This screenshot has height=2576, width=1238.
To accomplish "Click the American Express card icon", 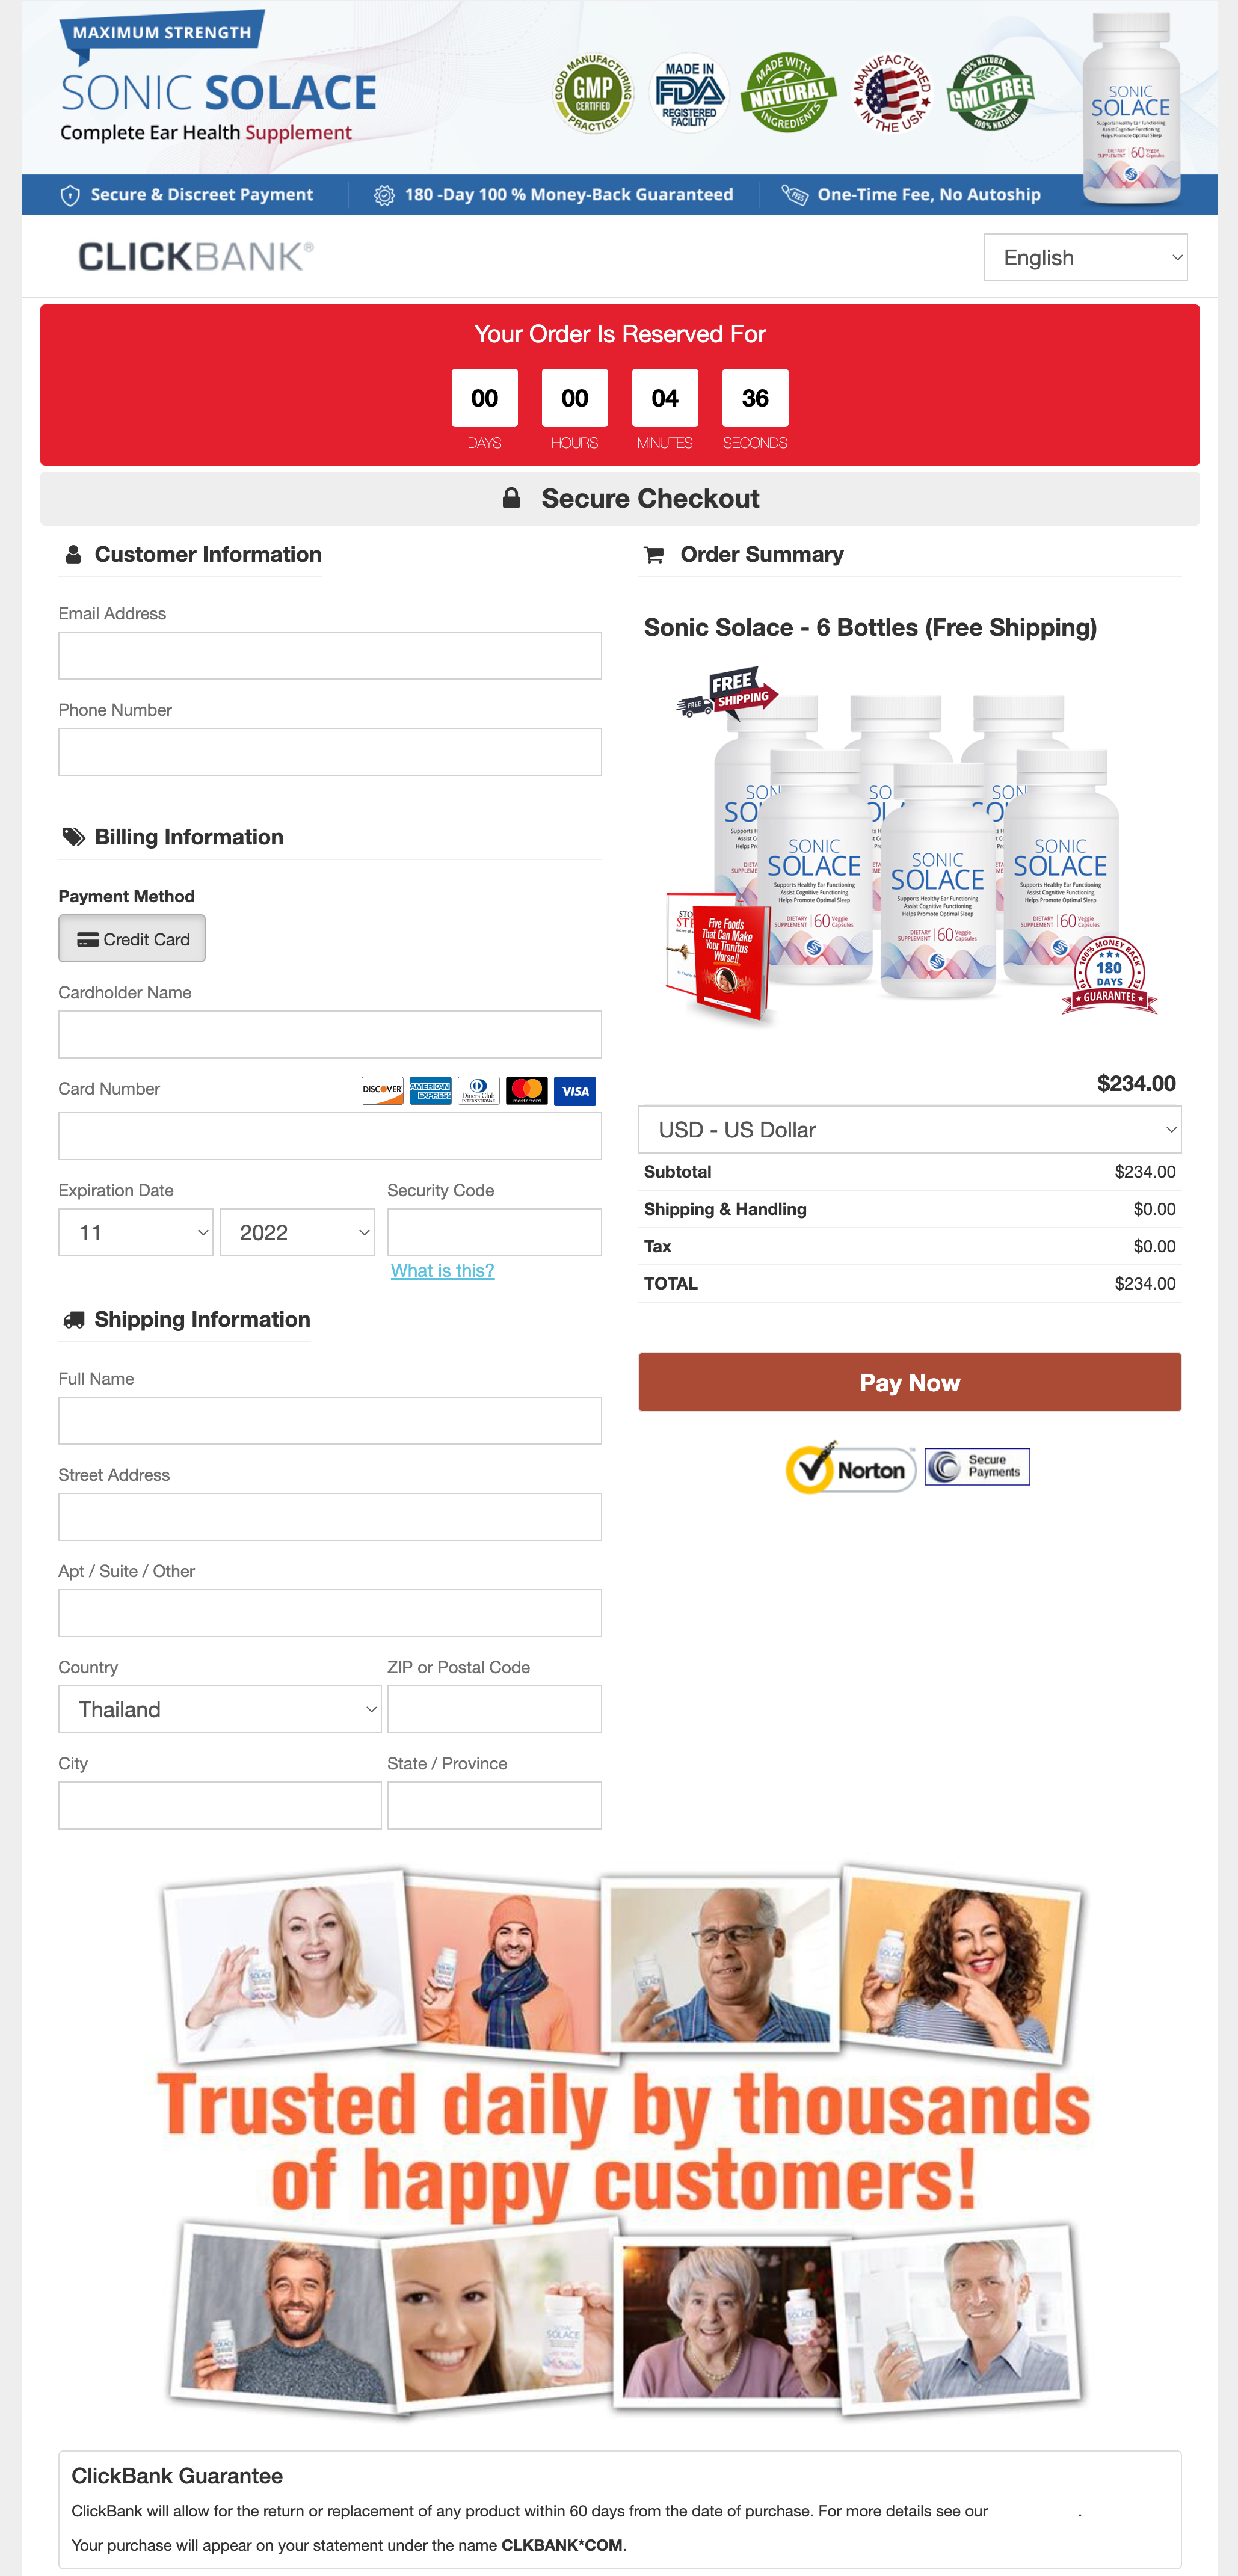I will pos(431,1090).
